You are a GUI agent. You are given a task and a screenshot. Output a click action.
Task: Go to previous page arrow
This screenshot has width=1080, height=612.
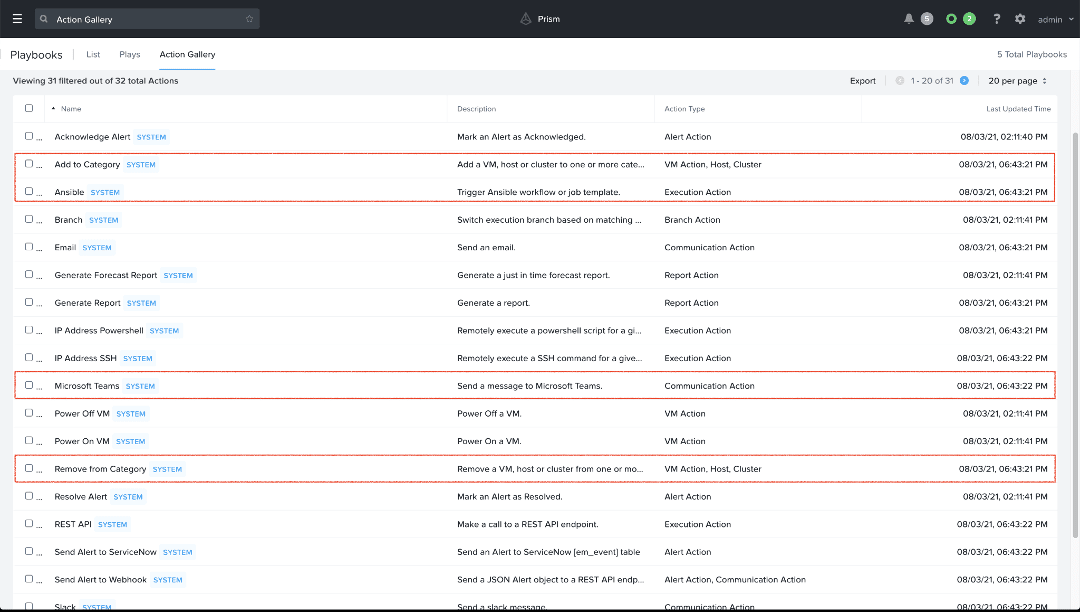tap(900, 81)
